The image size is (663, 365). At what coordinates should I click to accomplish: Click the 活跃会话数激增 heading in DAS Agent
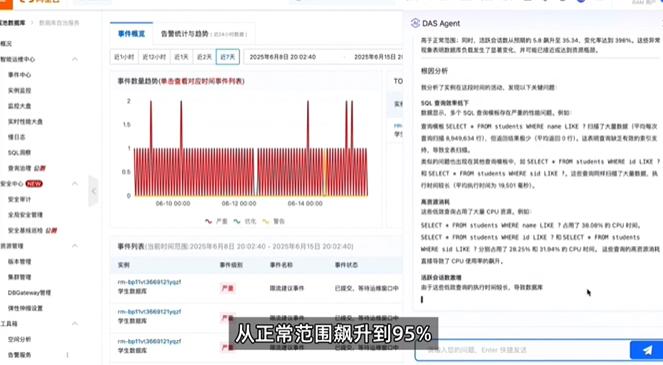click(441, 277)
